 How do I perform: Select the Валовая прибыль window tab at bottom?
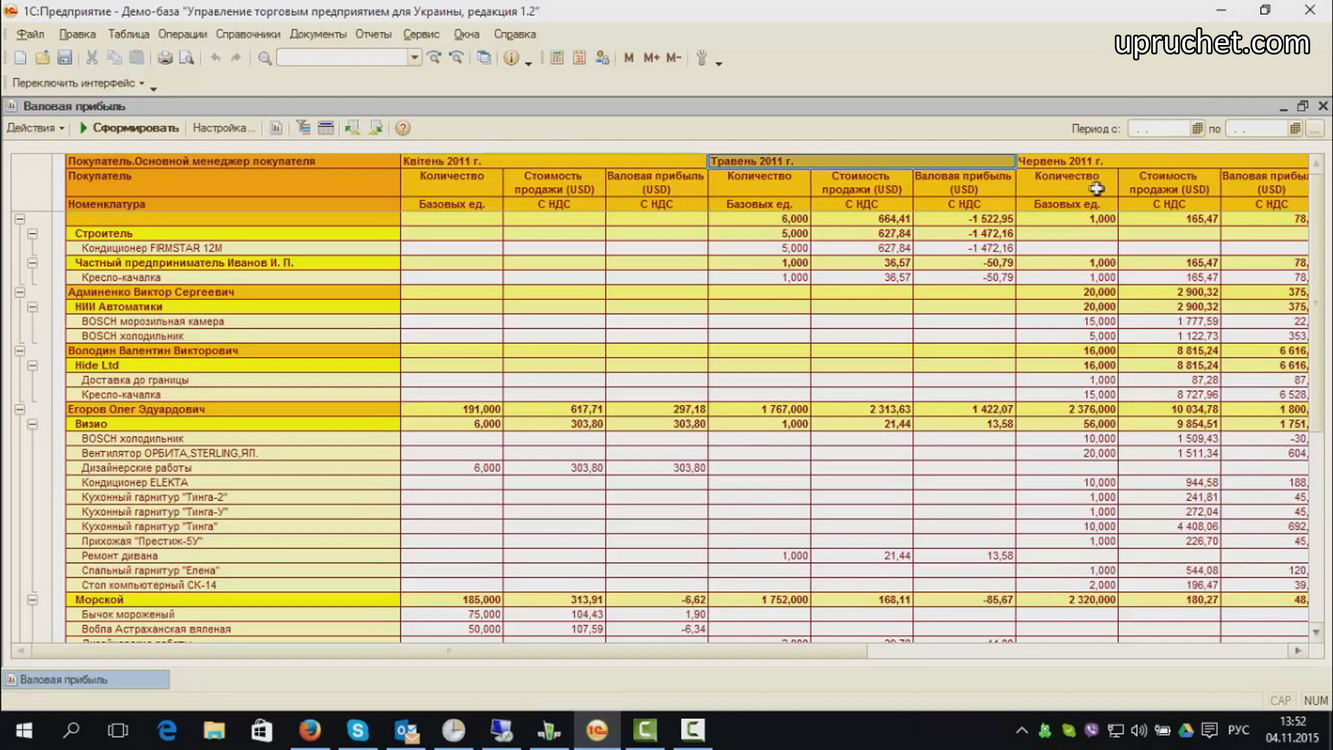(86, 680)
